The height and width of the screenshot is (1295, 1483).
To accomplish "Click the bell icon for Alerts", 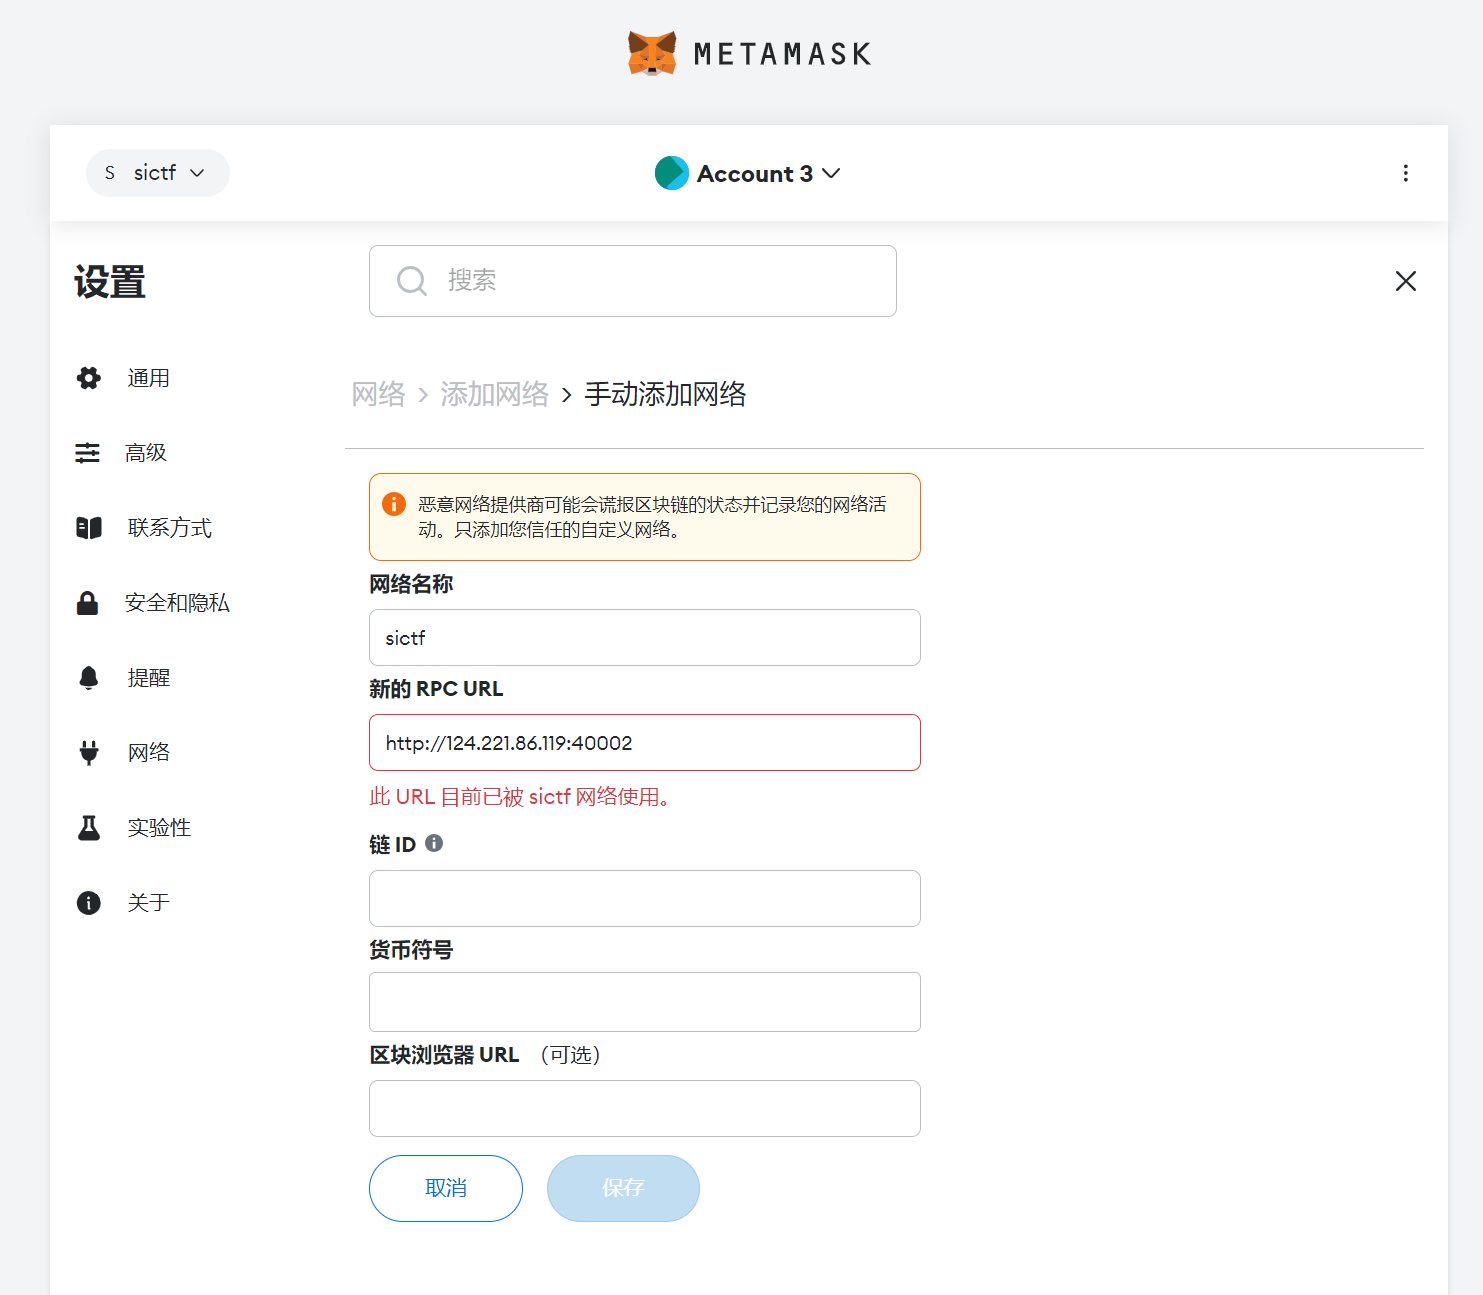I will (89, 678).
